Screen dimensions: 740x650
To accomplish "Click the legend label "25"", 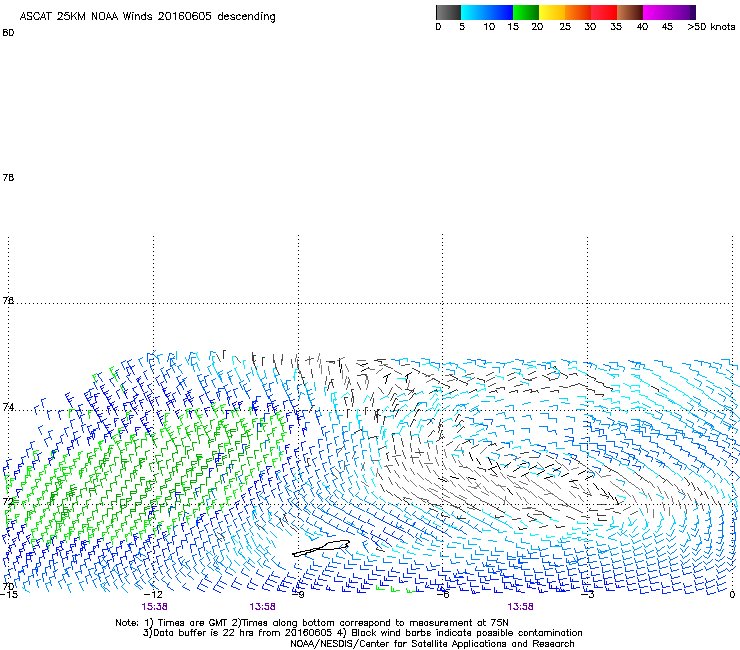I will [565, 27].
